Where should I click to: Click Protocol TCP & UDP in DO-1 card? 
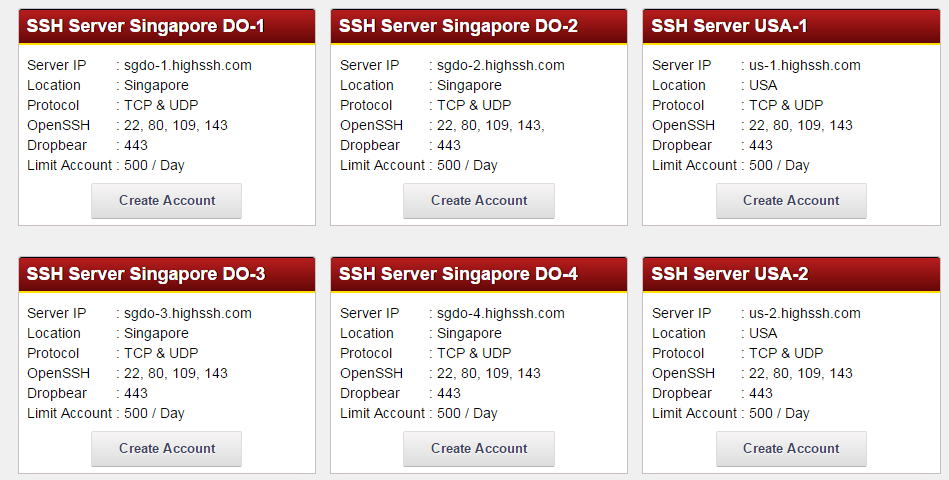pos(161,105)
